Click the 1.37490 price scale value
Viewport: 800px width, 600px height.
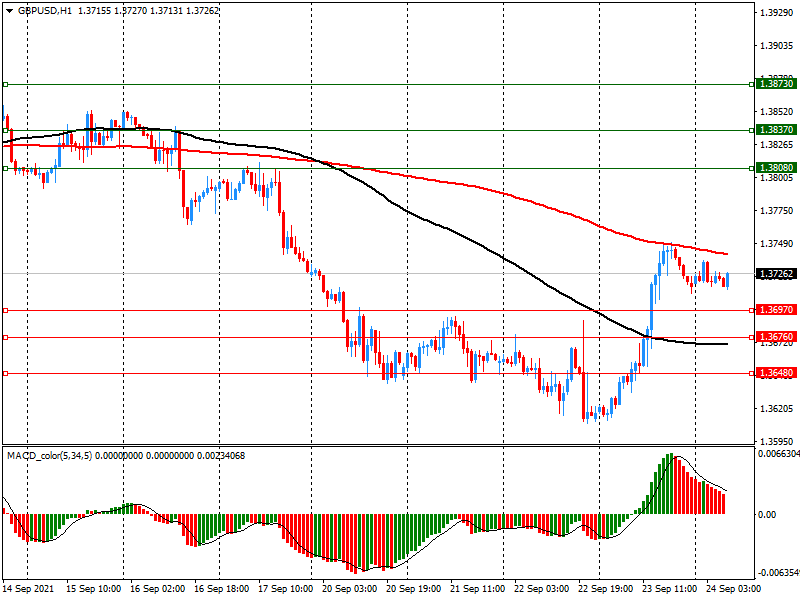pos(777,244)
